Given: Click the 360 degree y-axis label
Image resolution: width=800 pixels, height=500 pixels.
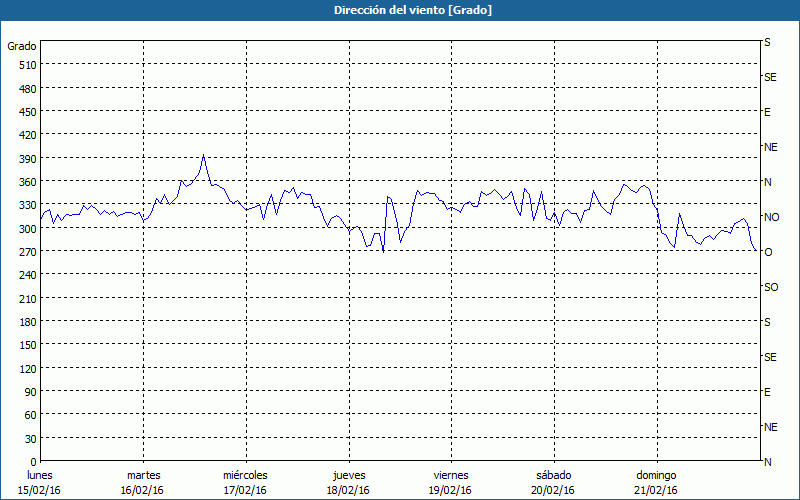Looking at the screenshot, I should point(27,182).
